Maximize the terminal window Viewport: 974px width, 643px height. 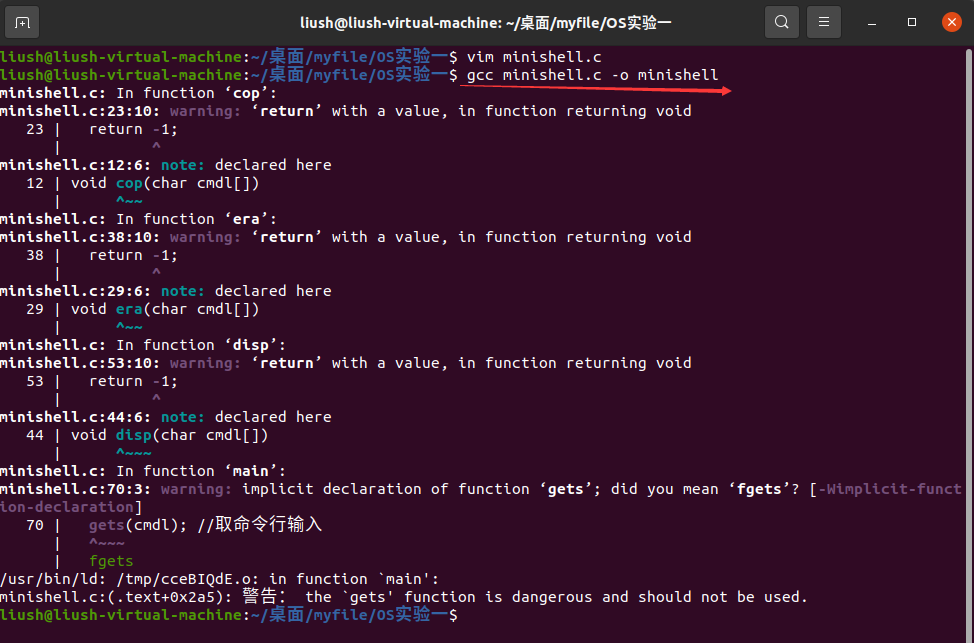pyautogui.click(x=912, y=21)
